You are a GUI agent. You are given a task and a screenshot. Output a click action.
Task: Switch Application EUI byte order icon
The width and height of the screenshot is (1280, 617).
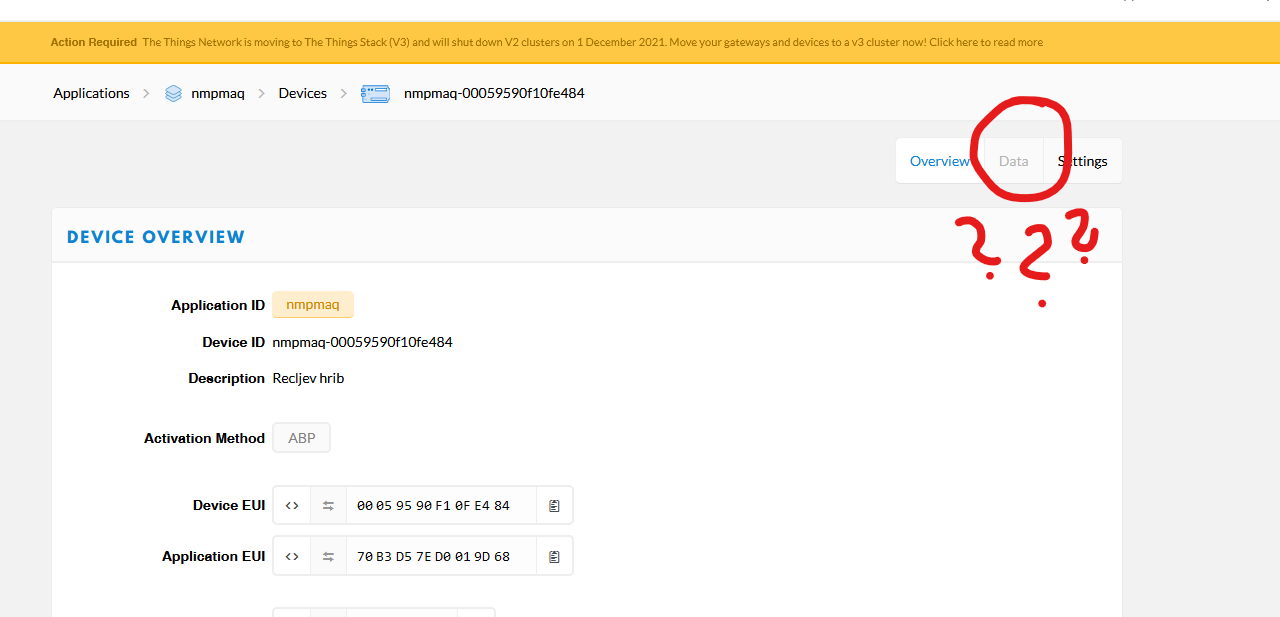click(x=328, y=556)
